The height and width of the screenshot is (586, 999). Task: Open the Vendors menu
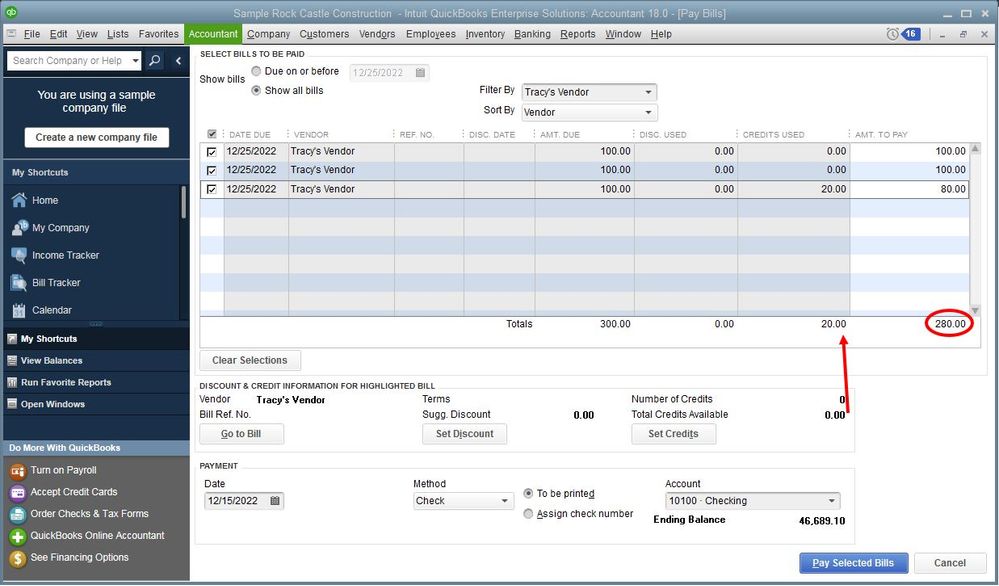(377, 34)
